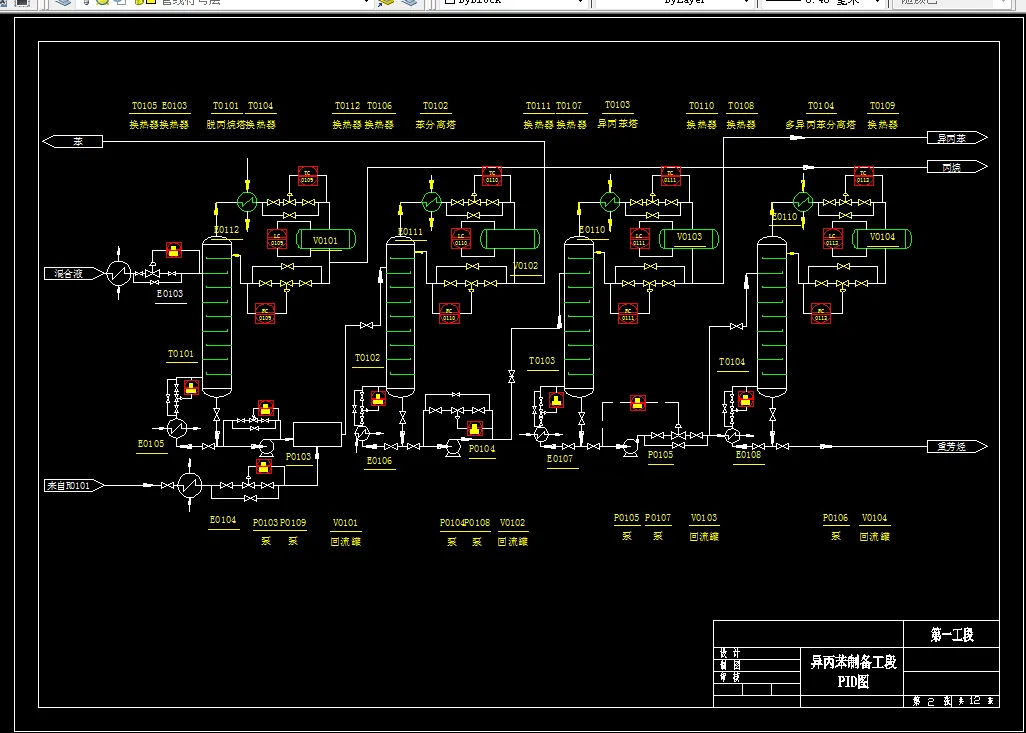
Task: Click the FC 0111 flow controller bubble
Action: (628, 313)
